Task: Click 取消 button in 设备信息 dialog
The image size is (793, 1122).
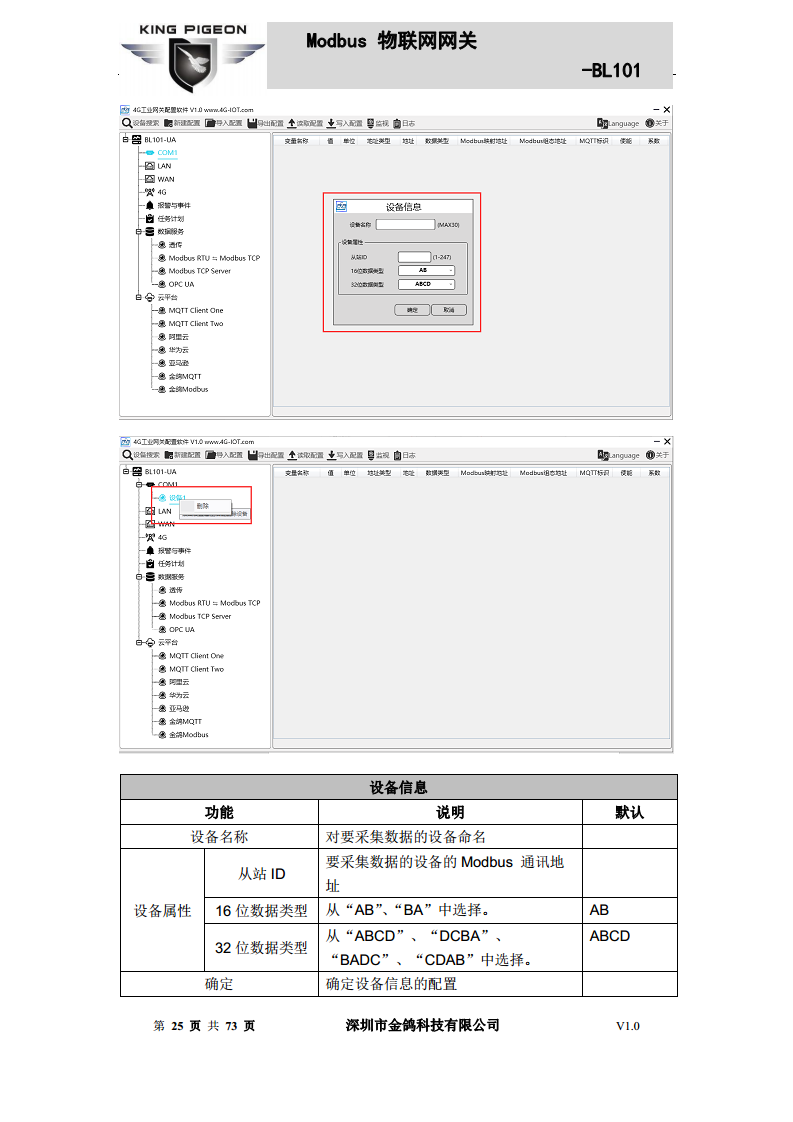Action: coord(449,310)
